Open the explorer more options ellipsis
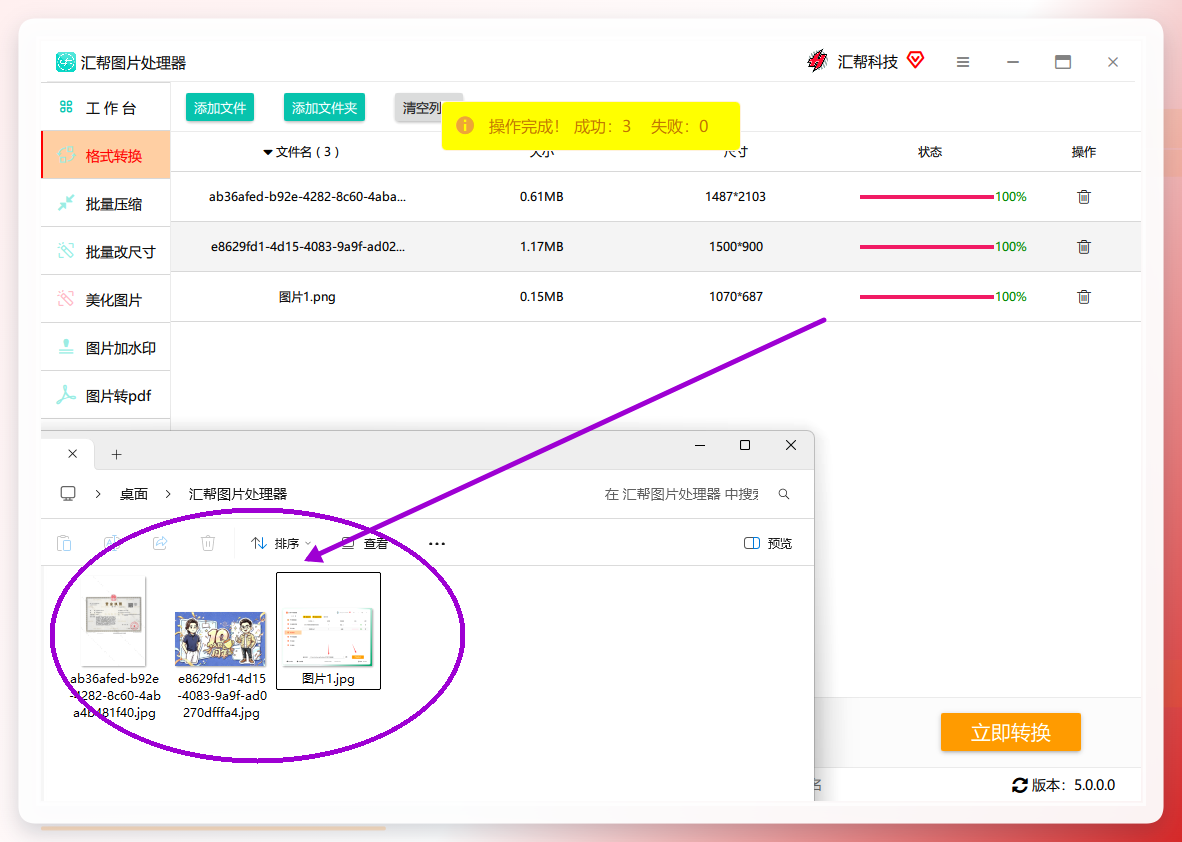Screen dimensions: 1182x842 tap(436, 543)
